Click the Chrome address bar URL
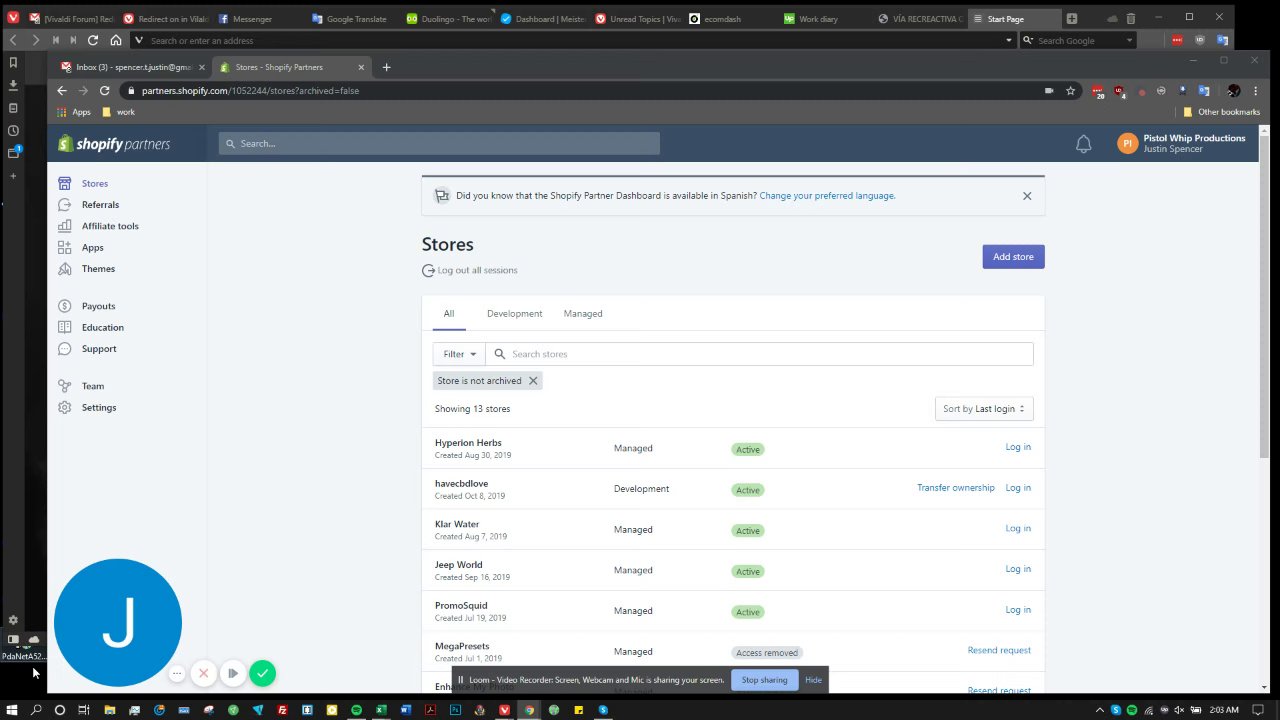Viewport: 1280px width, 720px height. point(250,91)
